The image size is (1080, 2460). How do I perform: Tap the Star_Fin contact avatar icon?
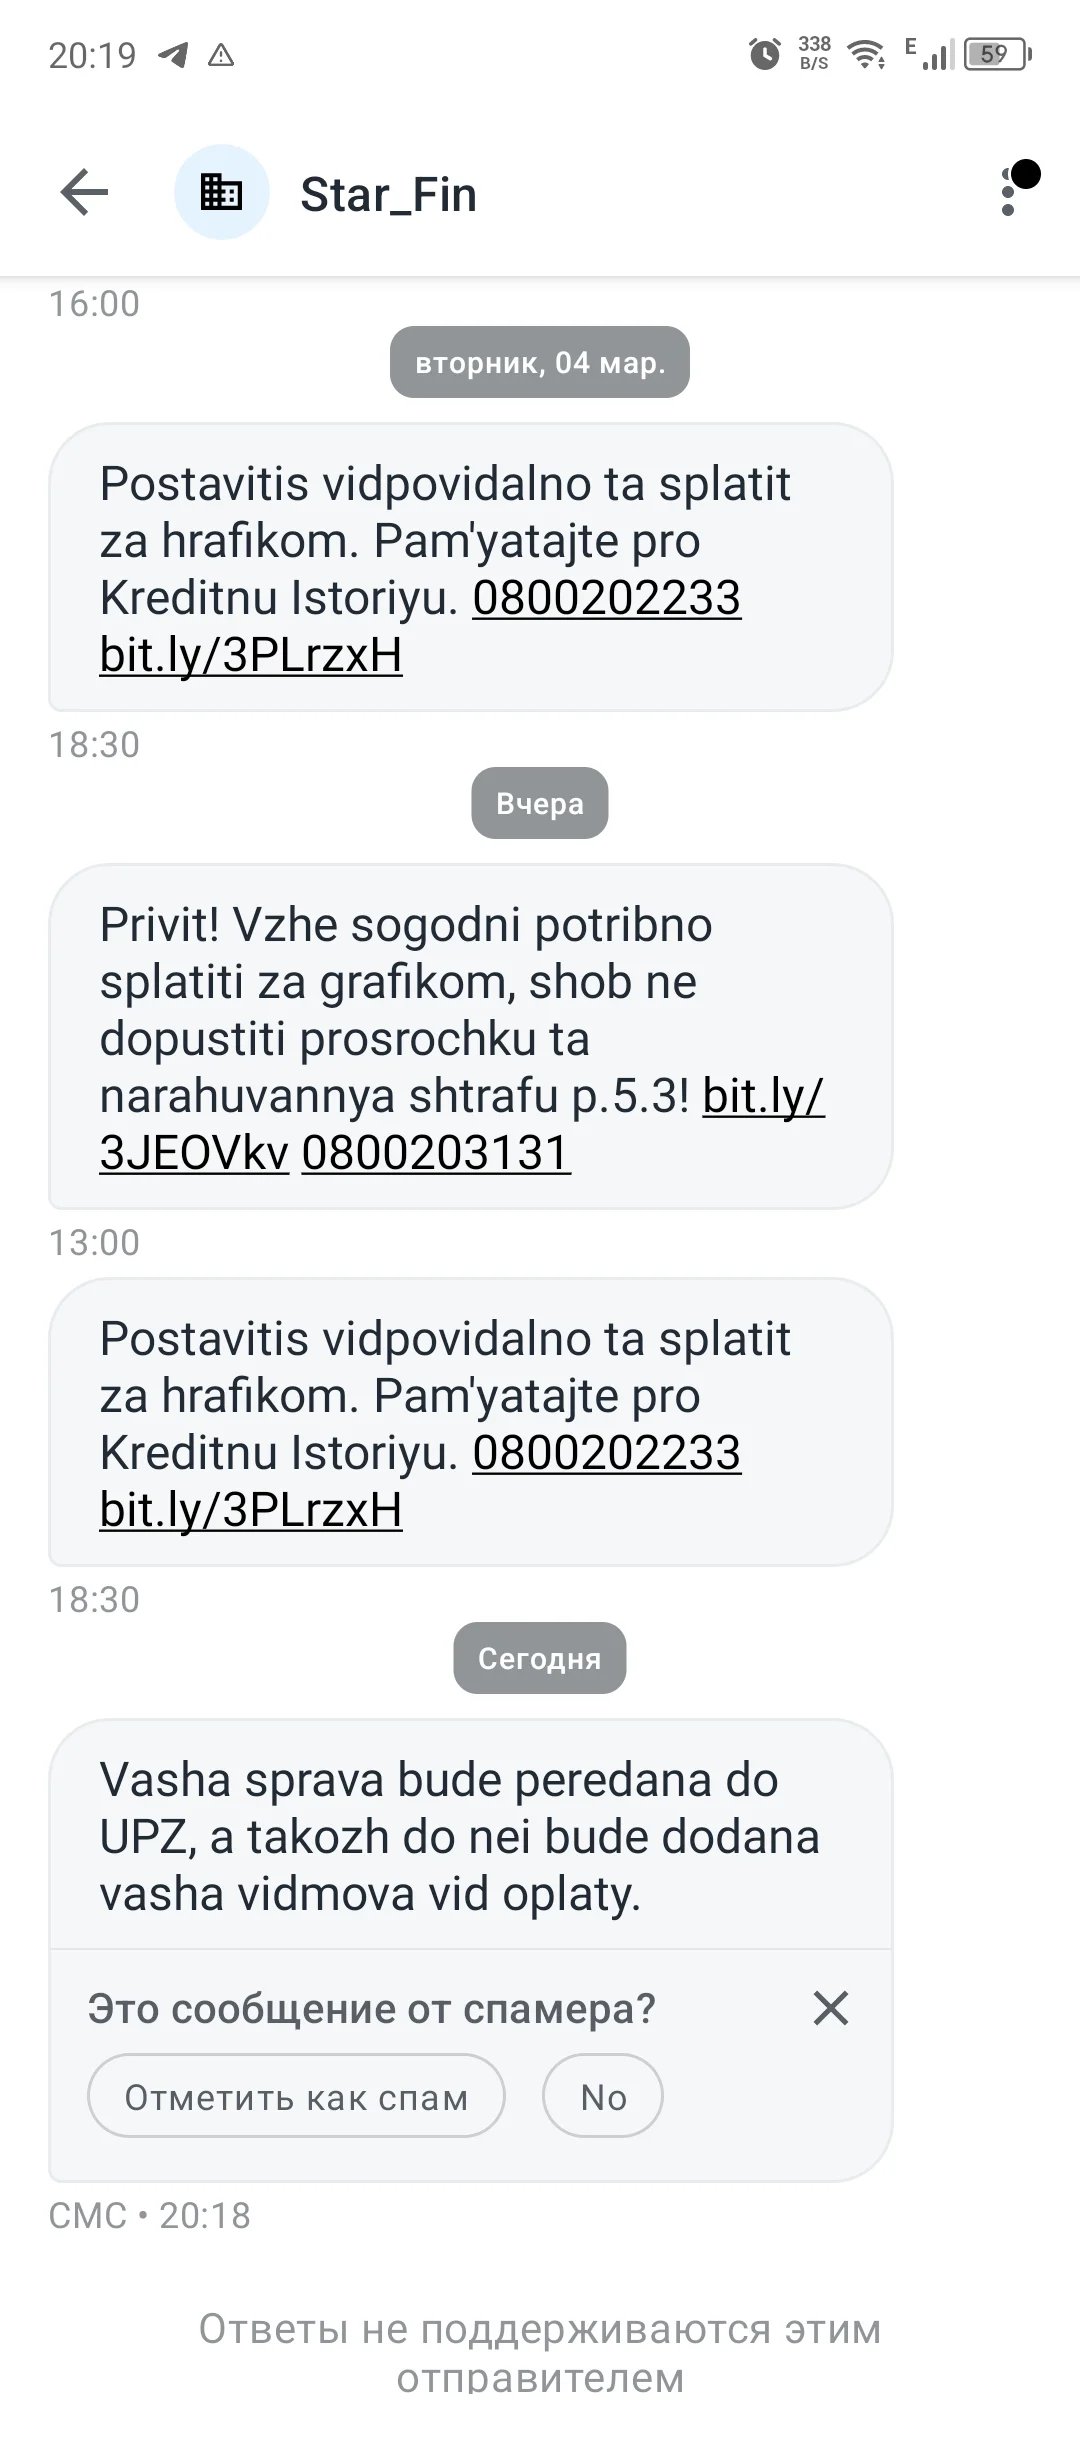coord(221,193)
